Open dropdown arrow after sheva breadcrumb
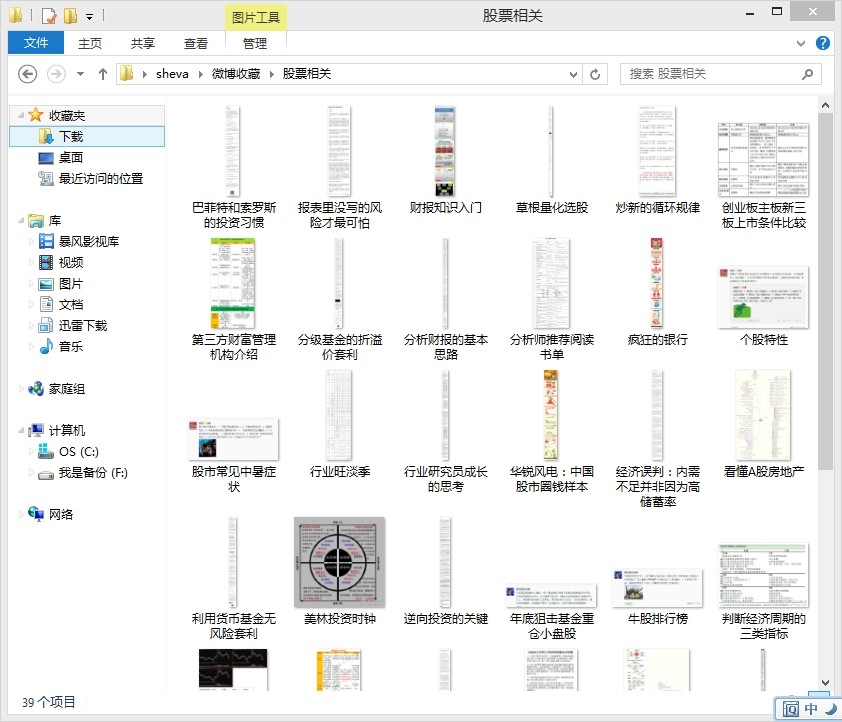 click(x=200, y=74)
